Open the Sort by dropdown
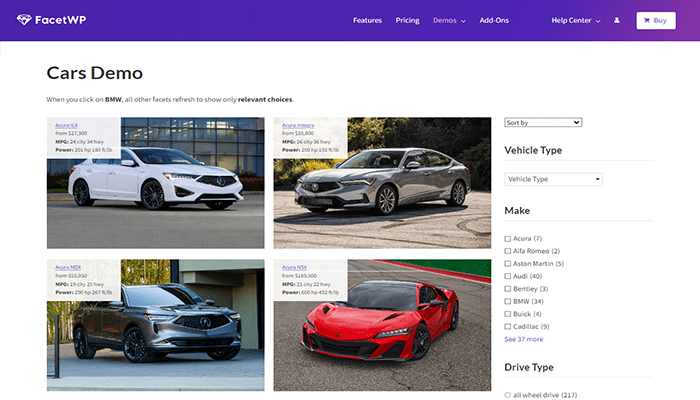Screen dimensions: 700x400 coord(543,122)
